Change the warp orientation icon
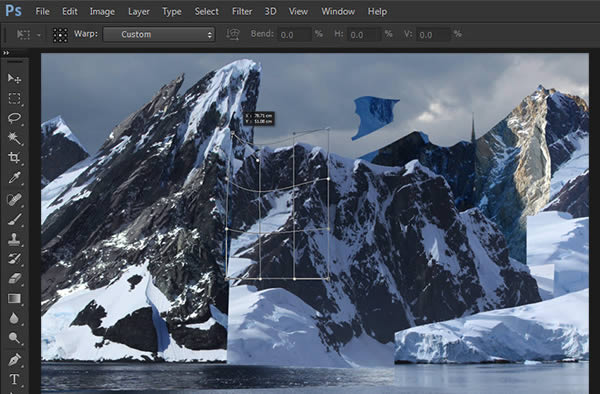 [x=233, y=34]
